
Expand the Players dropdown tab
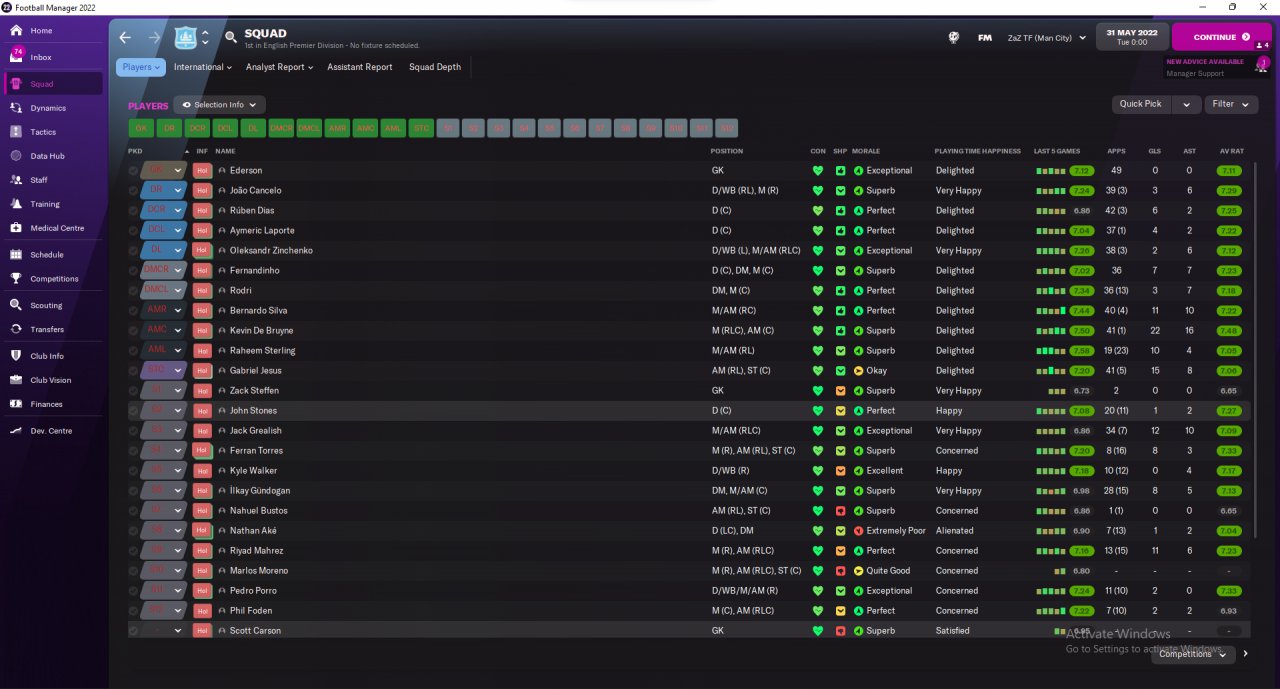(141, 67)
